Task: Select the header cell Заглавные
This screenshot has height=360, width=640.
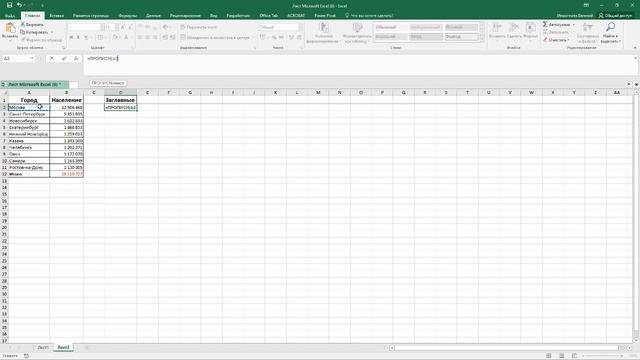Action: [120, 100]
